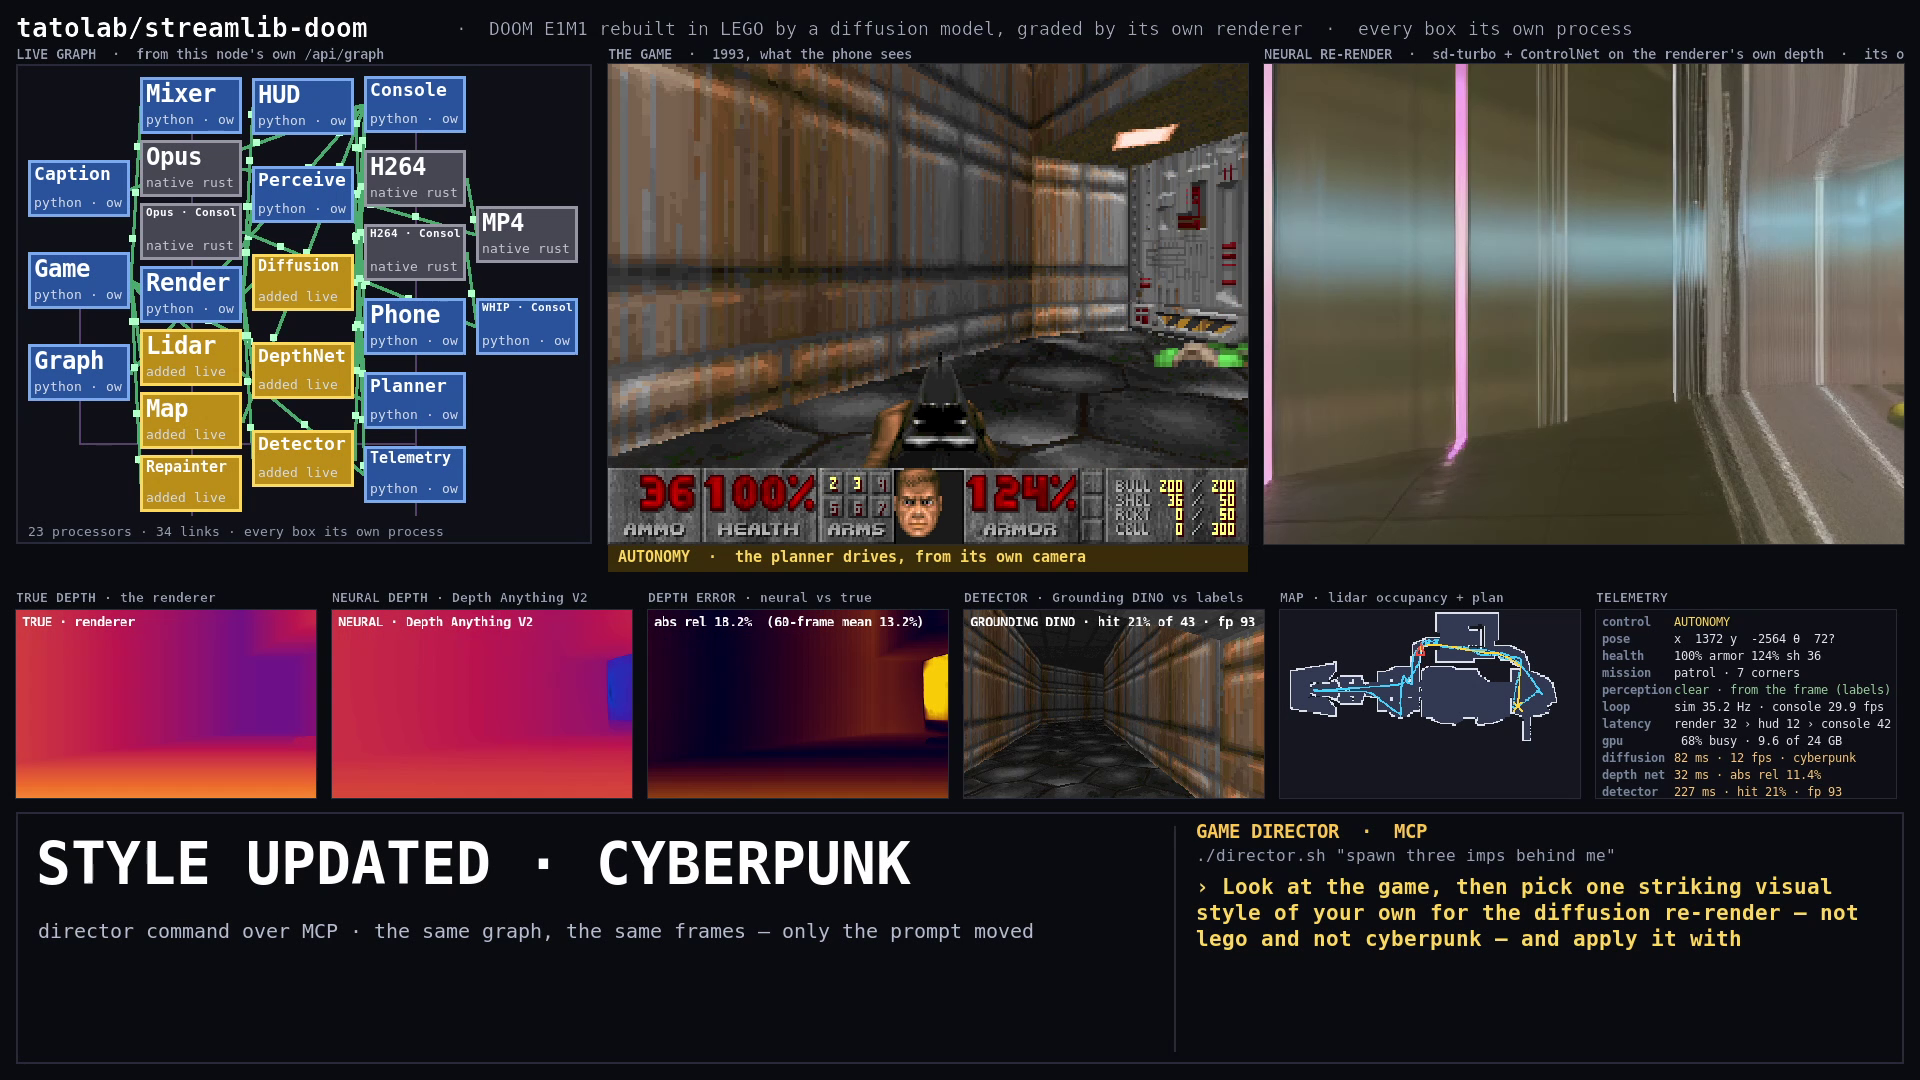The height and width of the screenshot is (1080, 1920).
Task: Click the Doomguy face in the status bar
Action: [917, 505]
